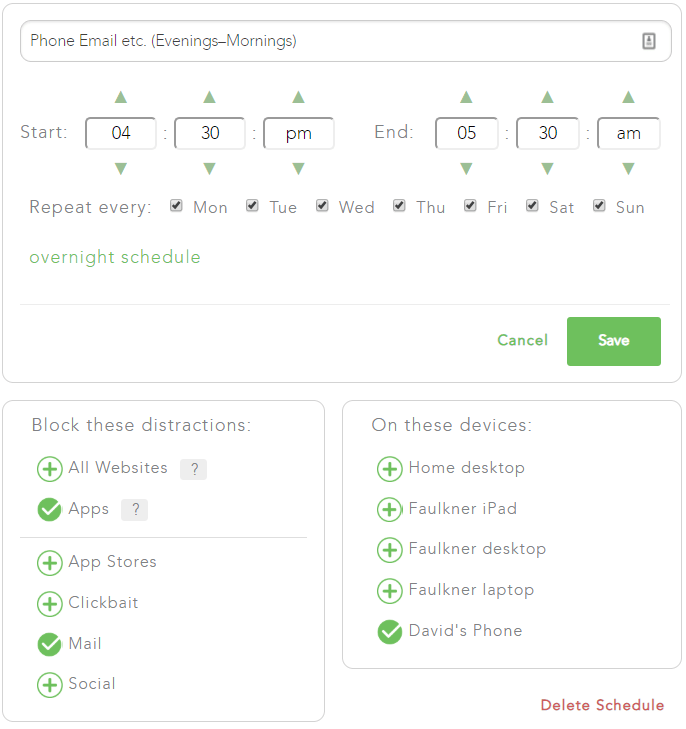
Task: Click plus icon beside All Websites
Action: click(49, 469)
